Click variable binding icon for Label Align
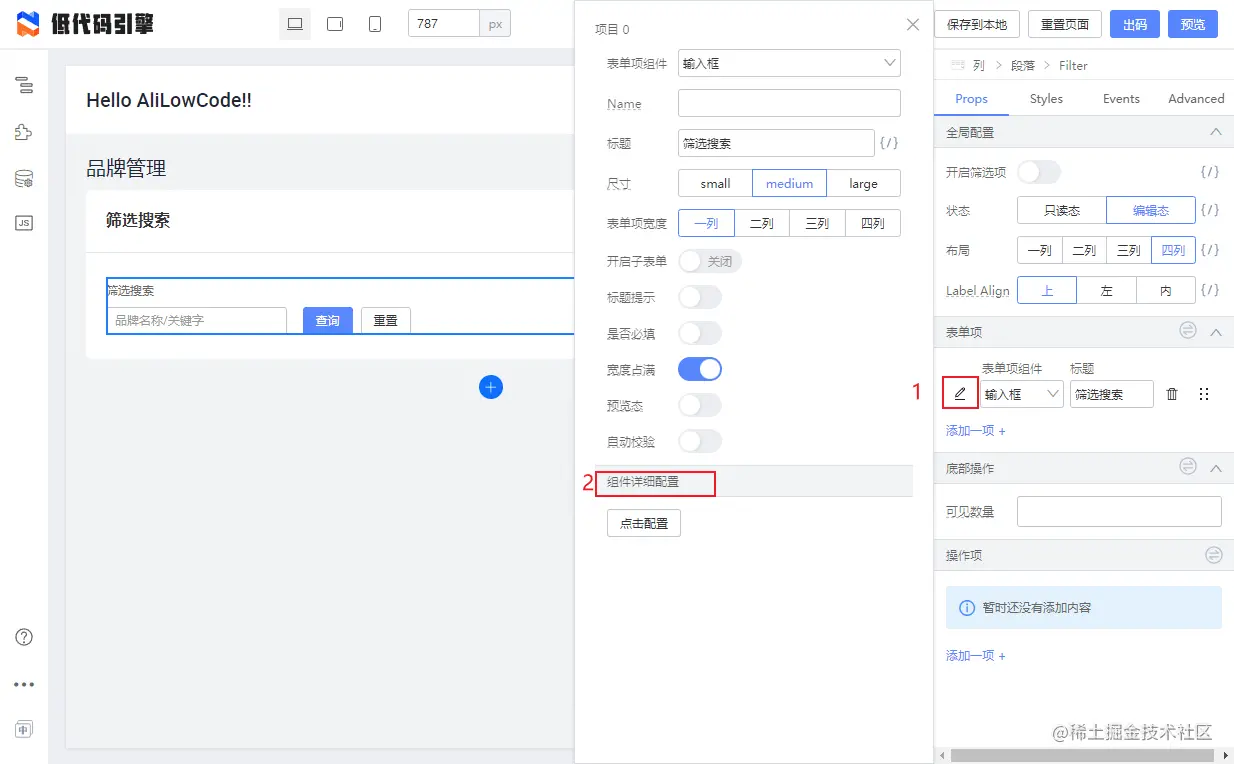This screenshot has height=764, width=1234. [x=1210, y=290]
